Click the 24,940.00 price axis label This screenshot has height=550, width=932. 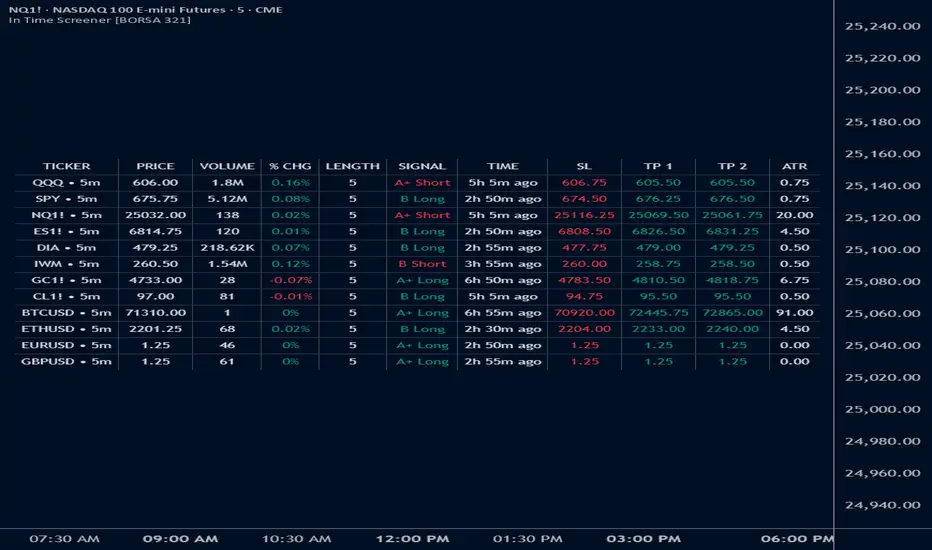pyautogui.click(x=883, y=505)
